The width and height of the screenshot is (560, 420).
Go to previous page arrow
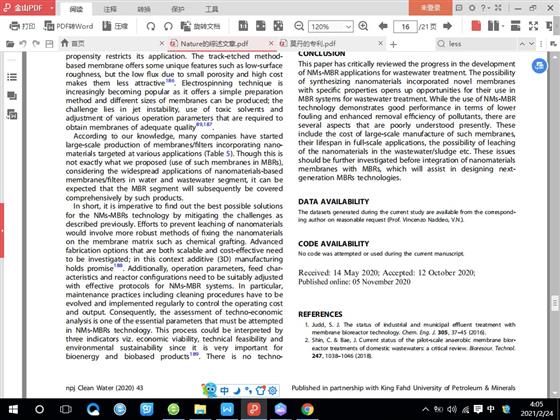click(383, 26)
